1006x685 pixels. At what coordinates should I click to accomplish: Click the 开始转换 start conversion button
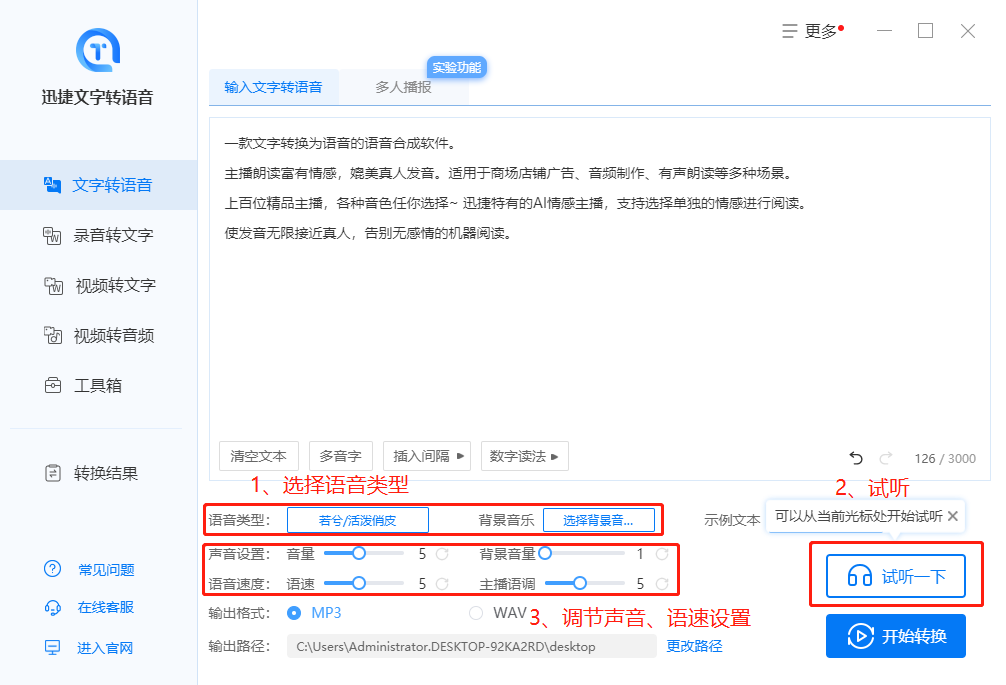(896, 636)
